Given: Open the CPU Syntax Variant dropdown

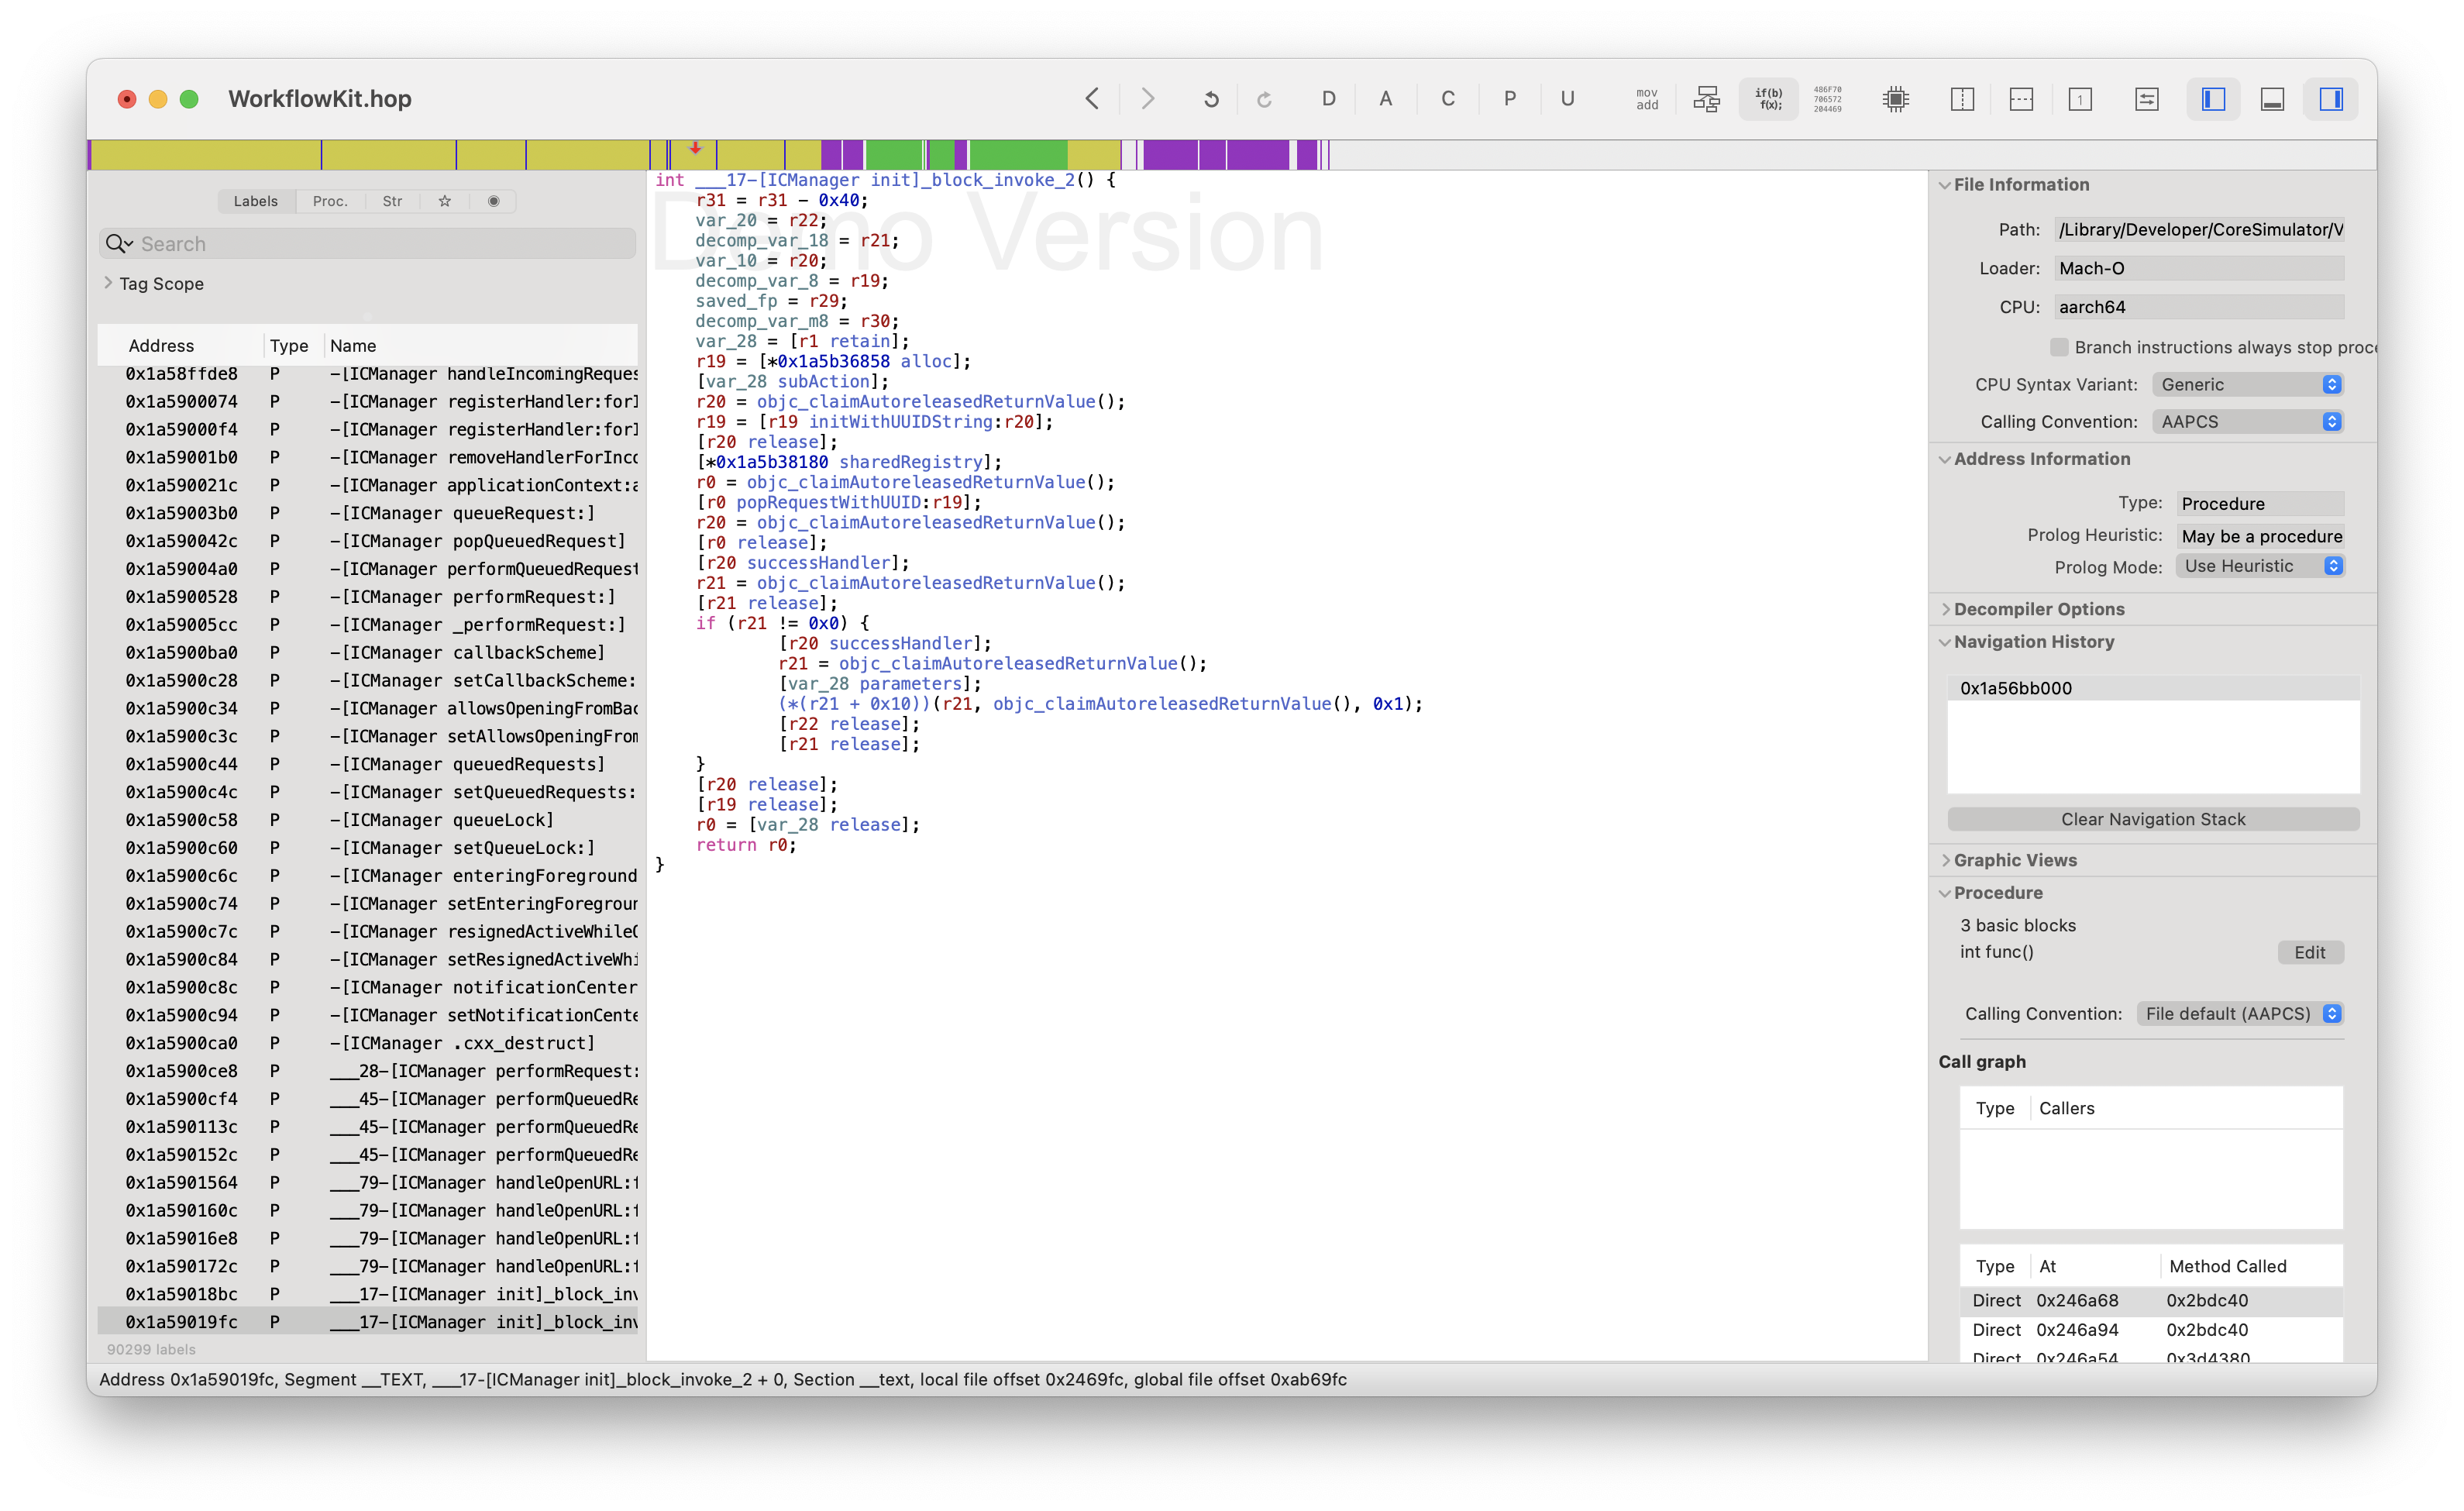Looking at the screenshot, I should click(2247, 384).
